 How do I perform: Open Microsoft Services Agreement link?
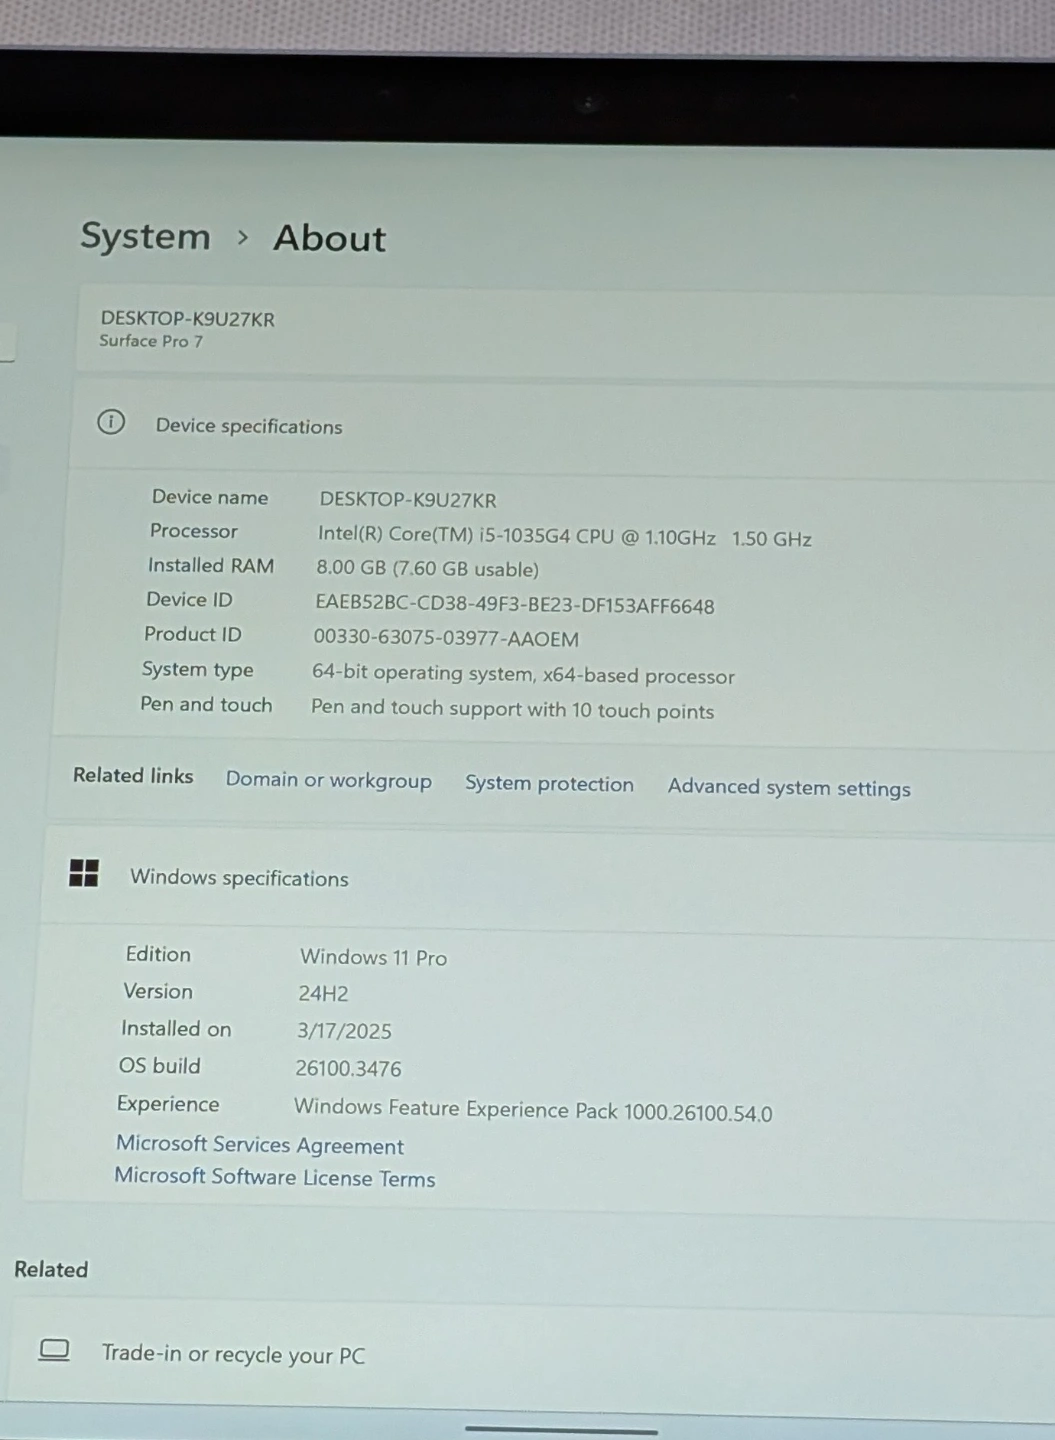[260, 1145]
